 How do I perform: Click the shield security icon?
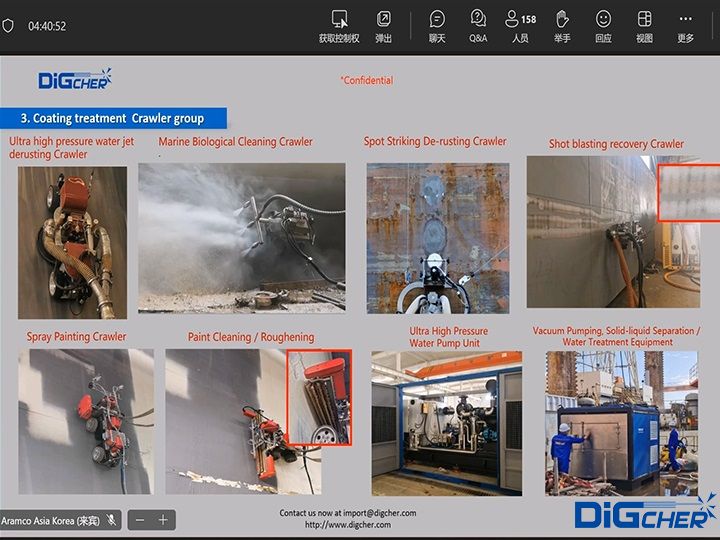tap(9, 26)
